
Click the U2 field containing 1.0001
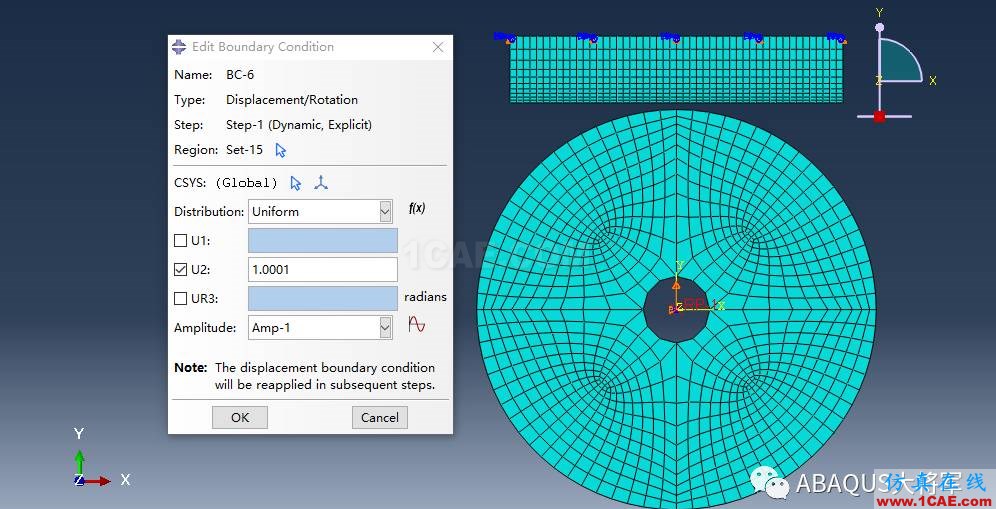[323, 269]
